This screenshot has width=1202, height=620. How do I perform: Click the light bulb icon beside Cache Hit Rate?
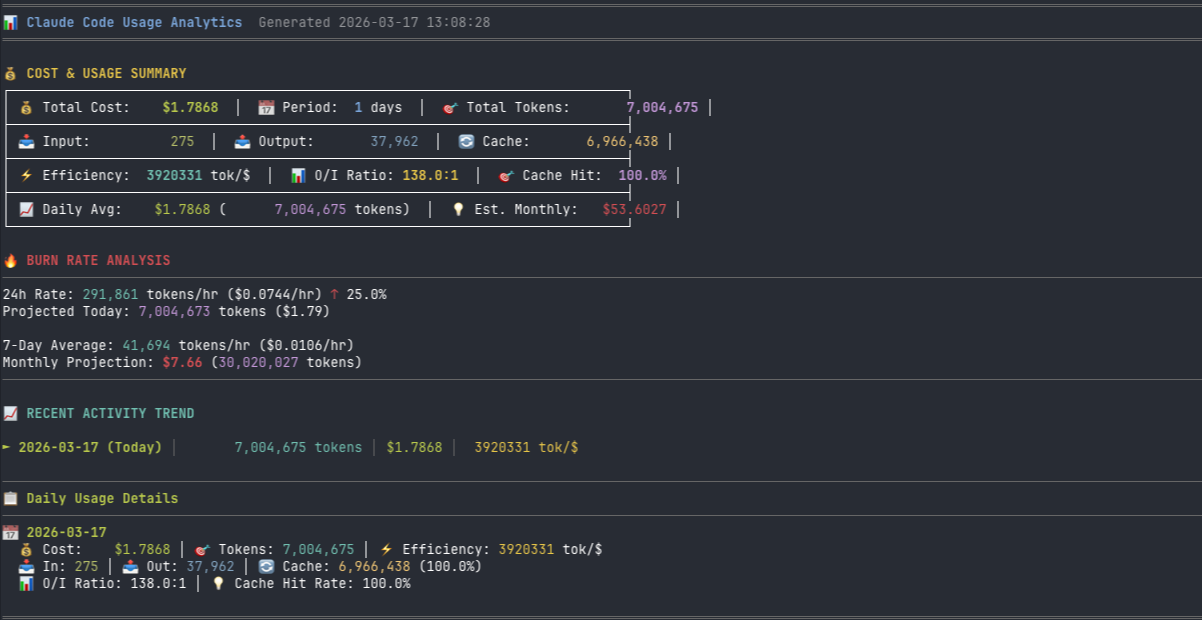click(218, 584)
